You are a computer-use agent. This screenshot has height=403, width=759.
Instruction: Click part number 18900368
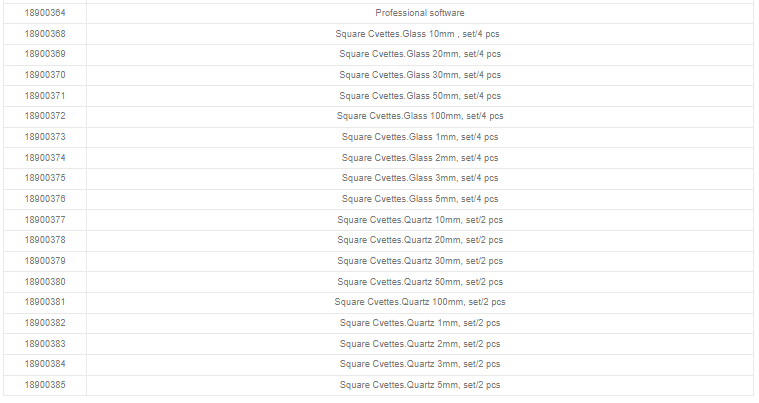coord(45,34)
